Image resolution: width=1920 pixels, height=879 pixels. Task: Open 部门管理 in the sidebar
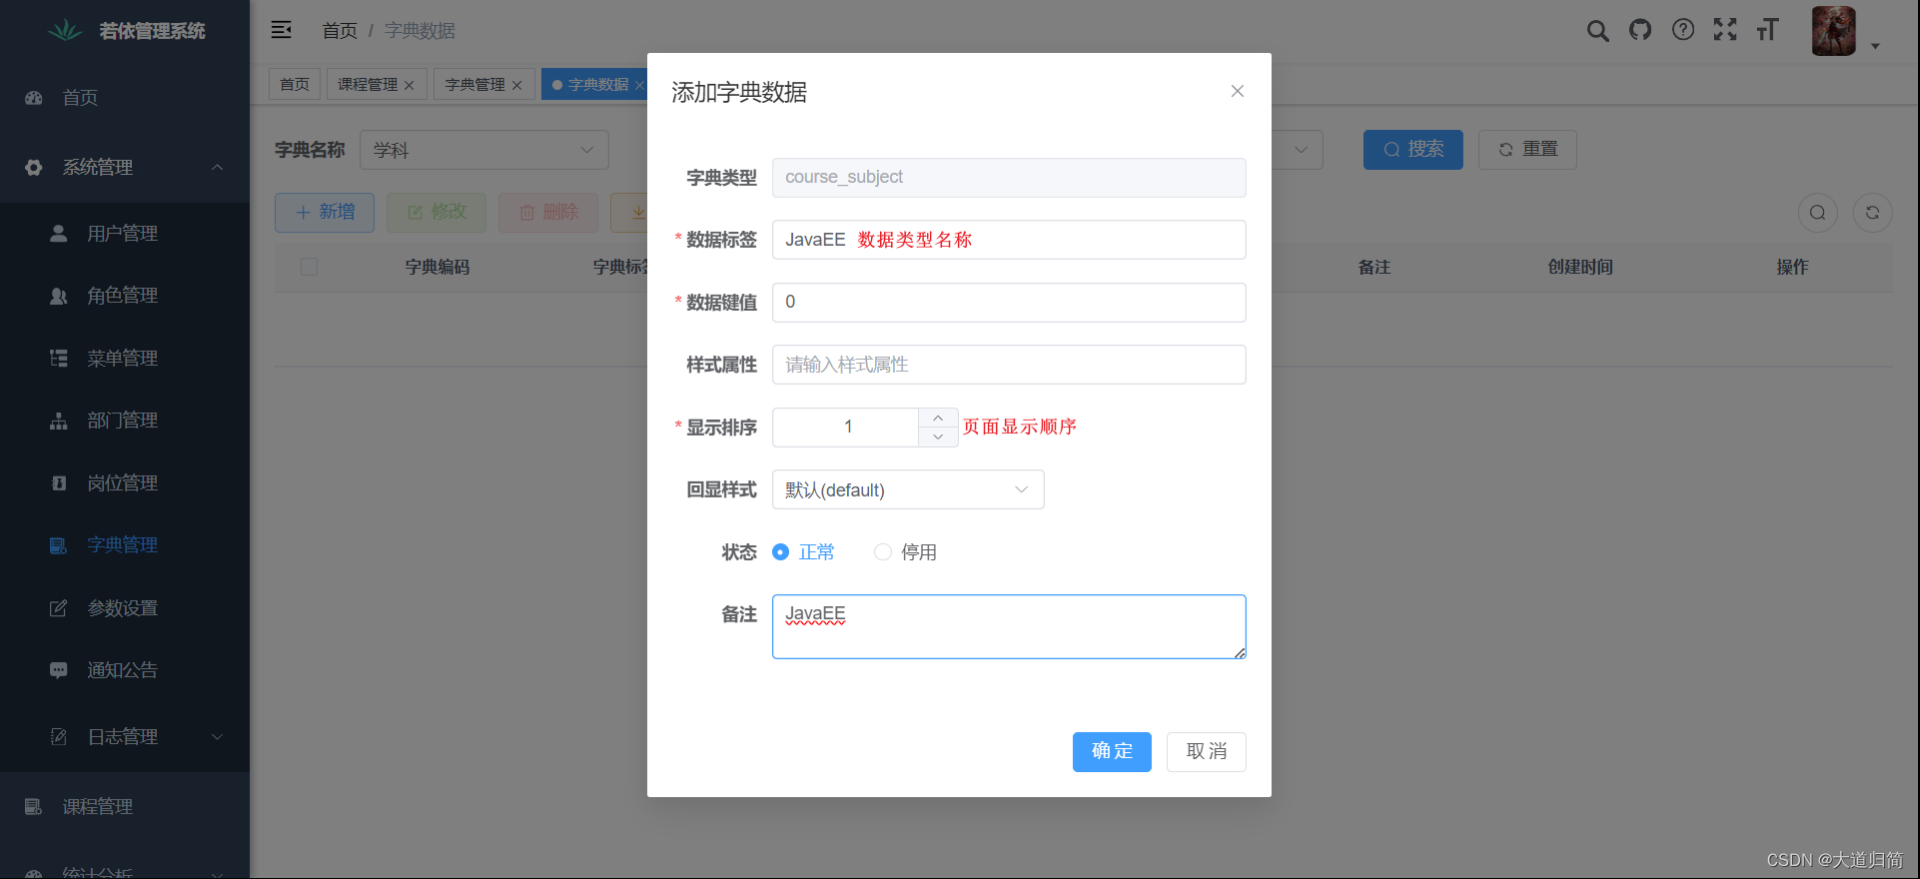point(125,420)
